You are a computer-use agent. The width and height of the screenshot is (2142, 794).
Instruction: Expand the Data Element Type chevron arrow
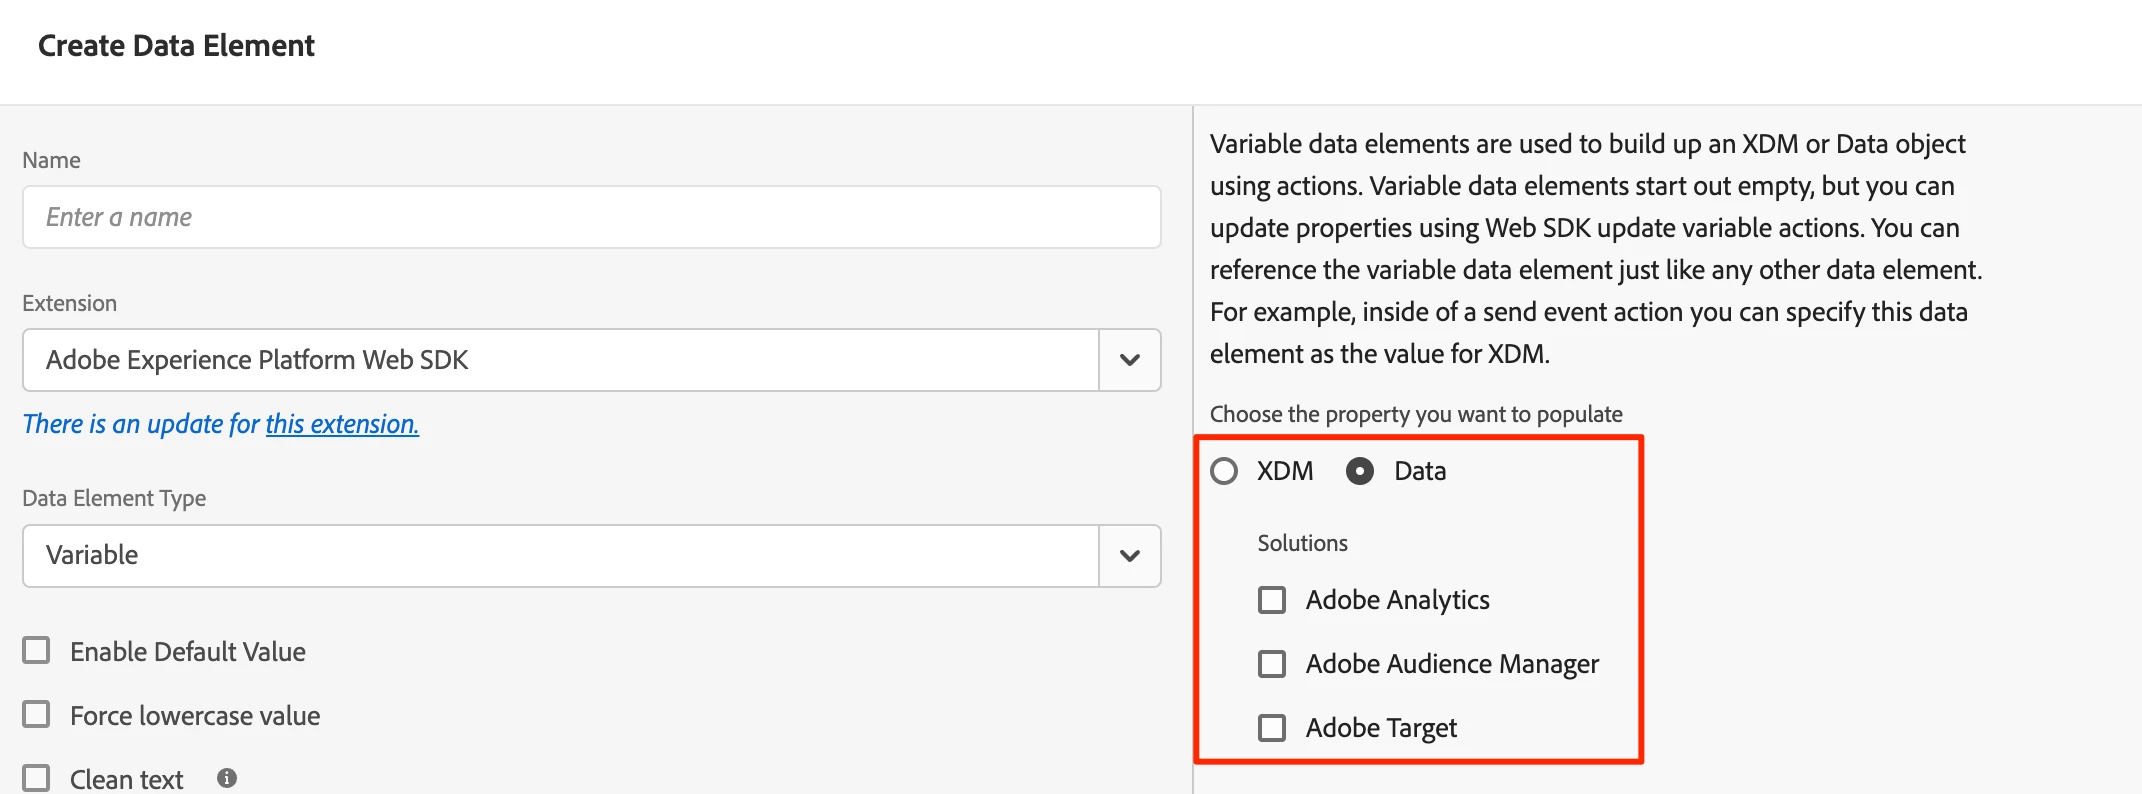click(1130, 556)
